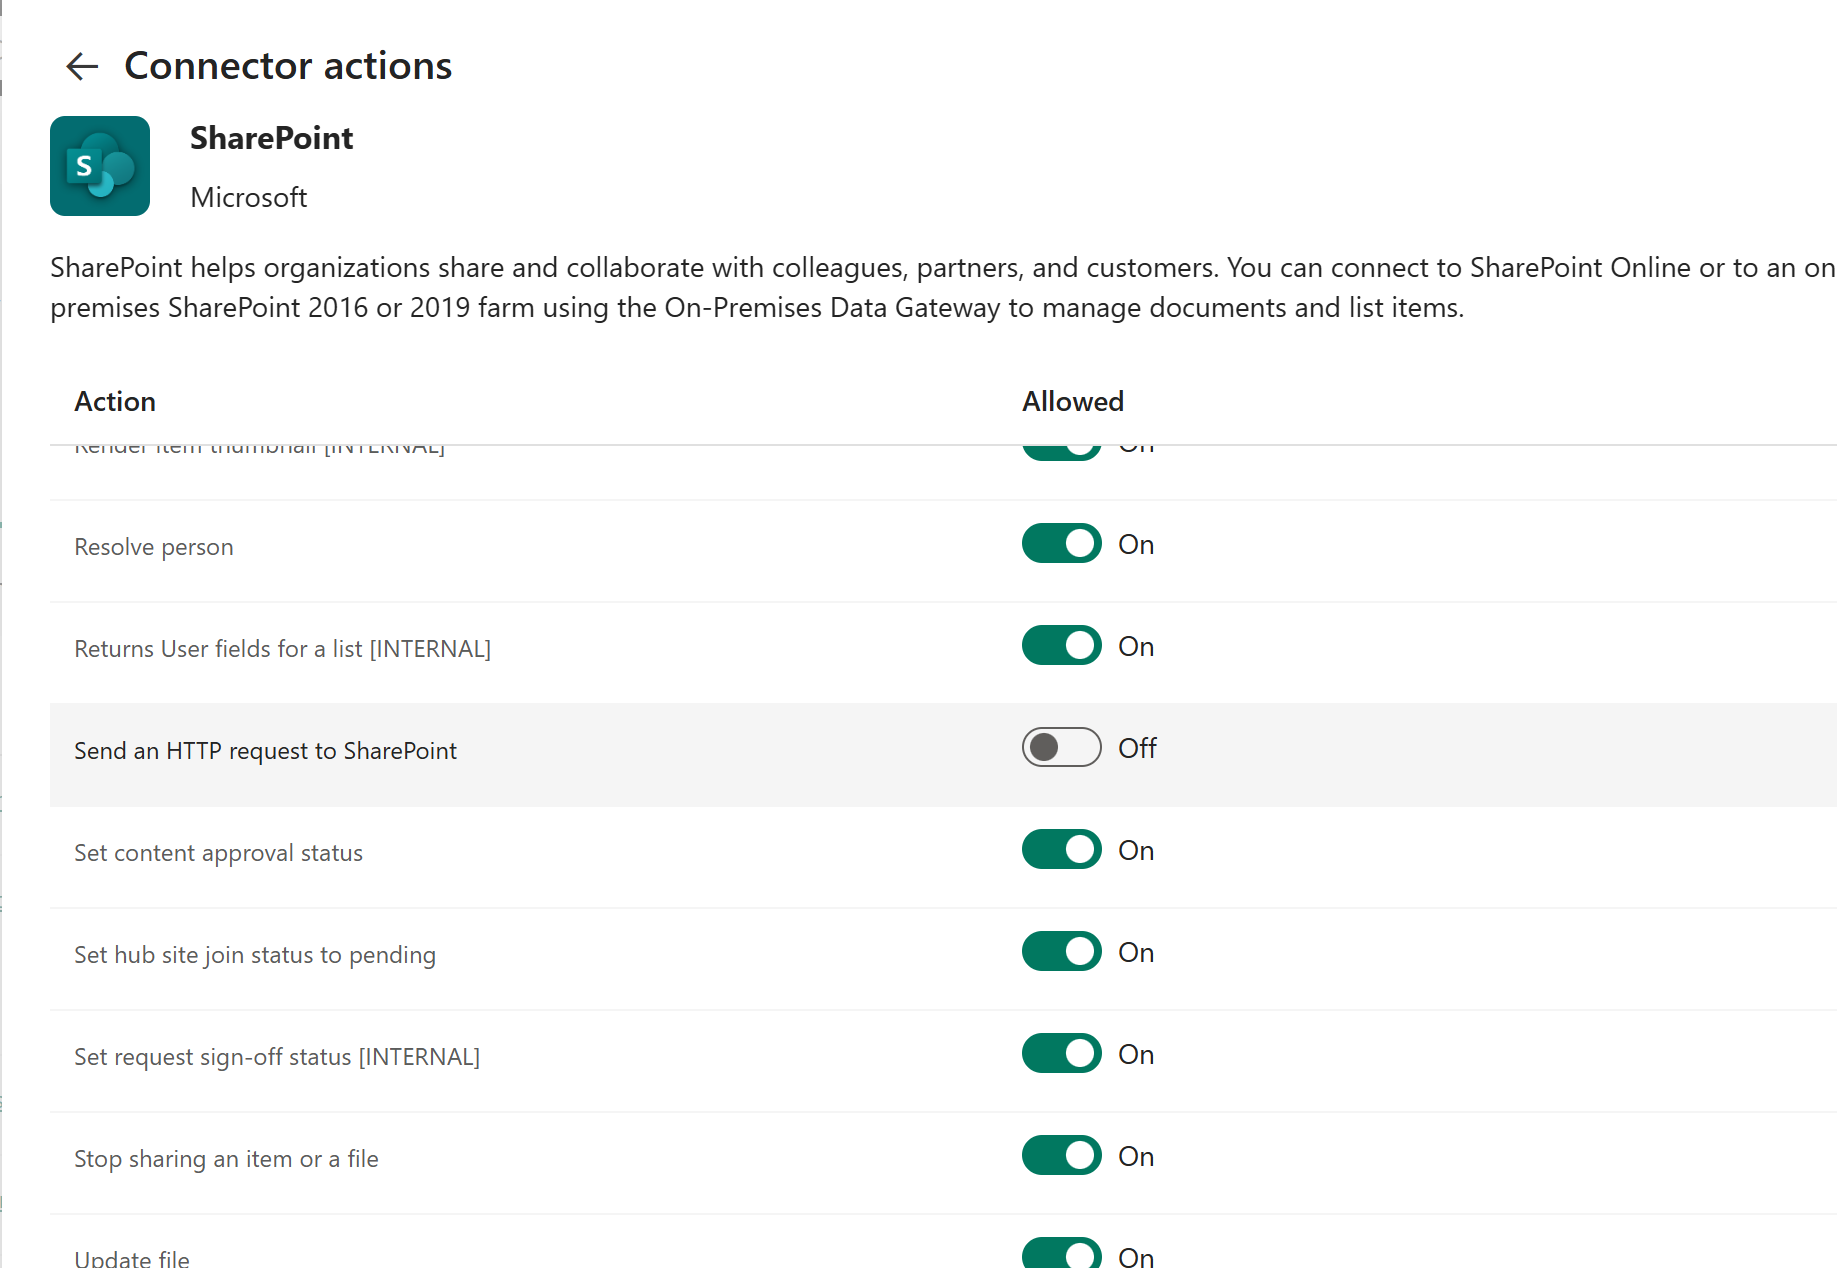Toggle Set hub site join status to pending
The image size is (1837, 1268).
click(1061, 952)
